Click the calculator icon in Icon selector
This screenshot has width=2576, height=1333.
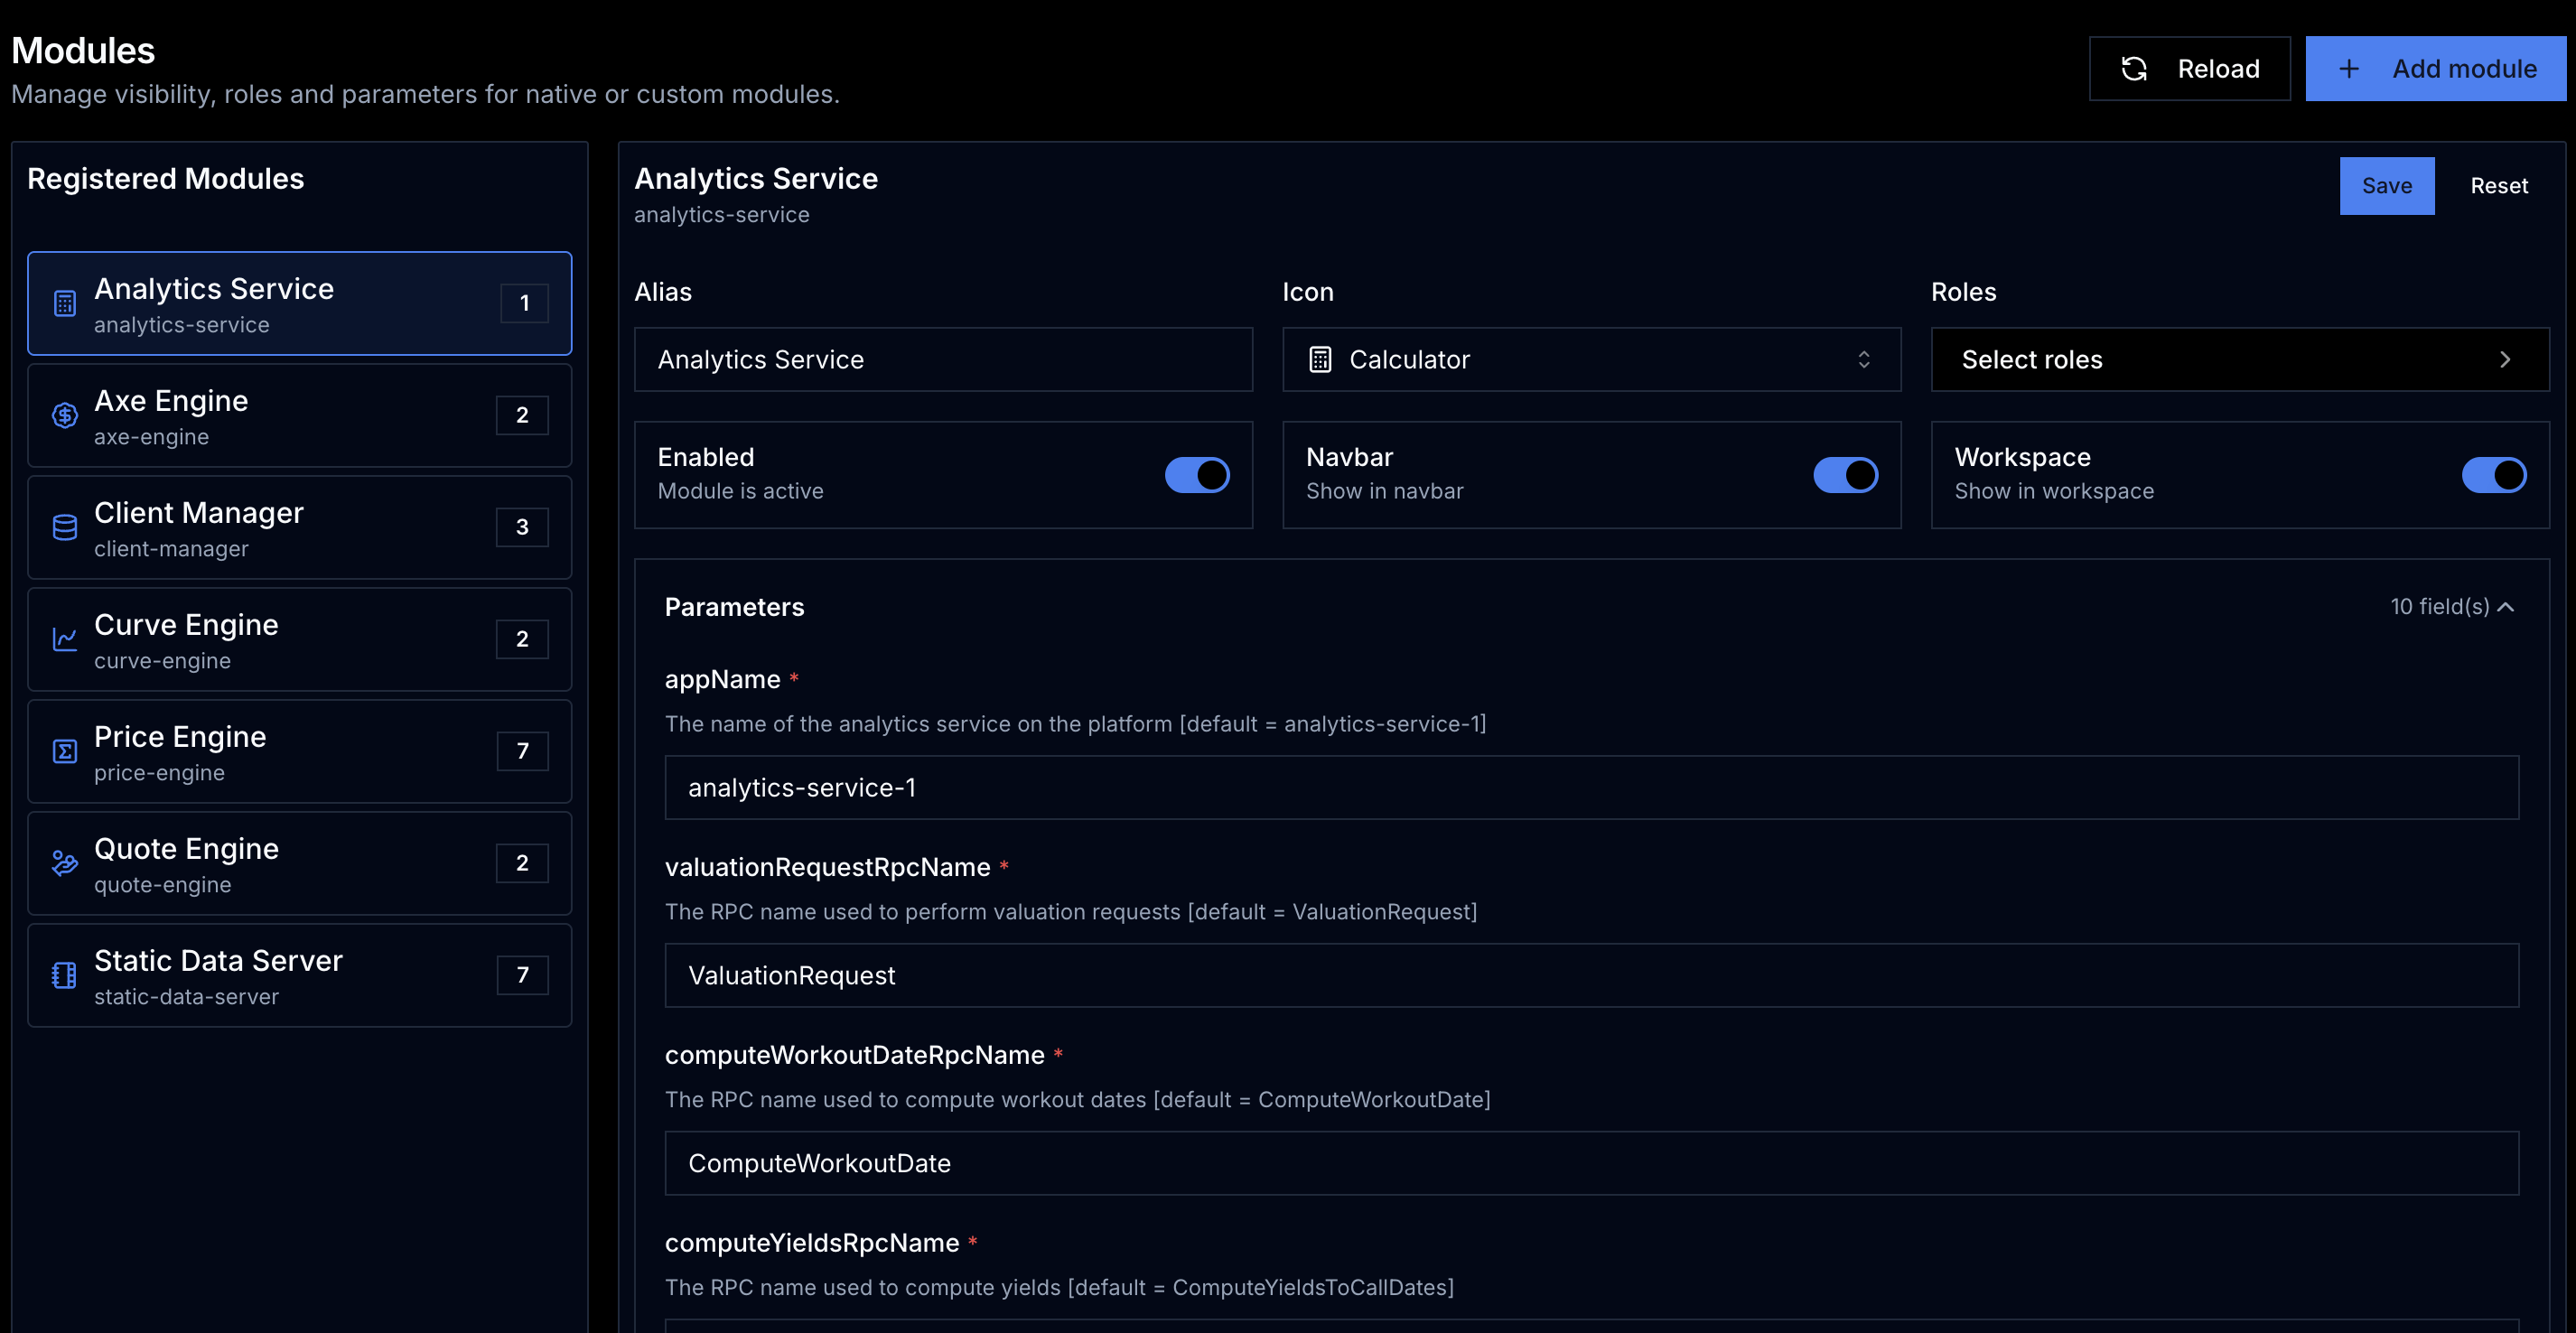click(x=1320, y=360)
